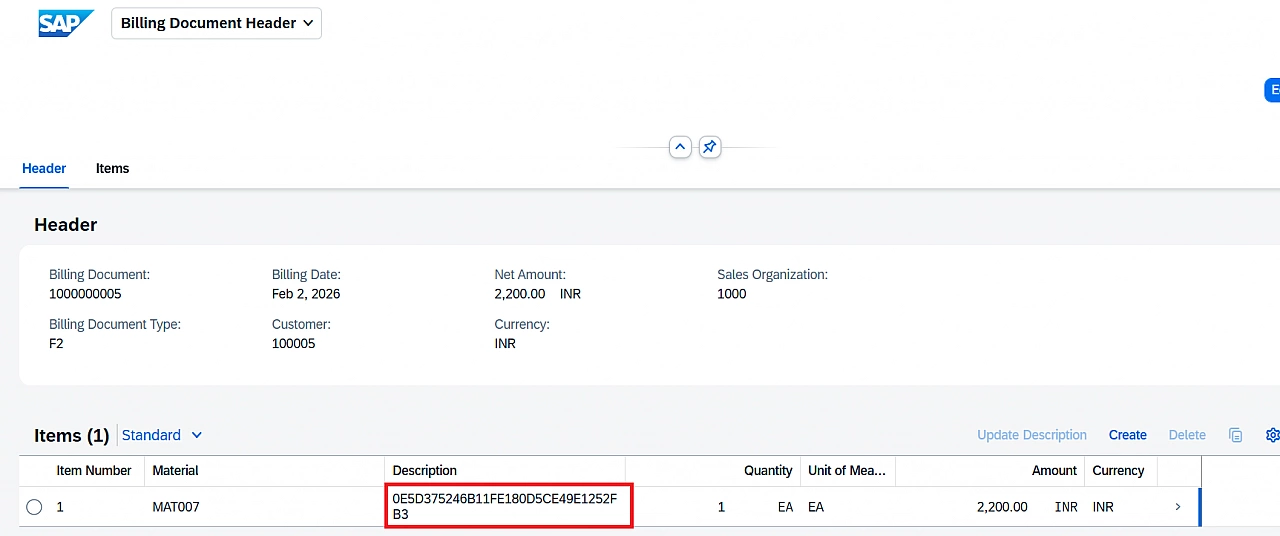Navigate into item row with right arrow

1177,507
